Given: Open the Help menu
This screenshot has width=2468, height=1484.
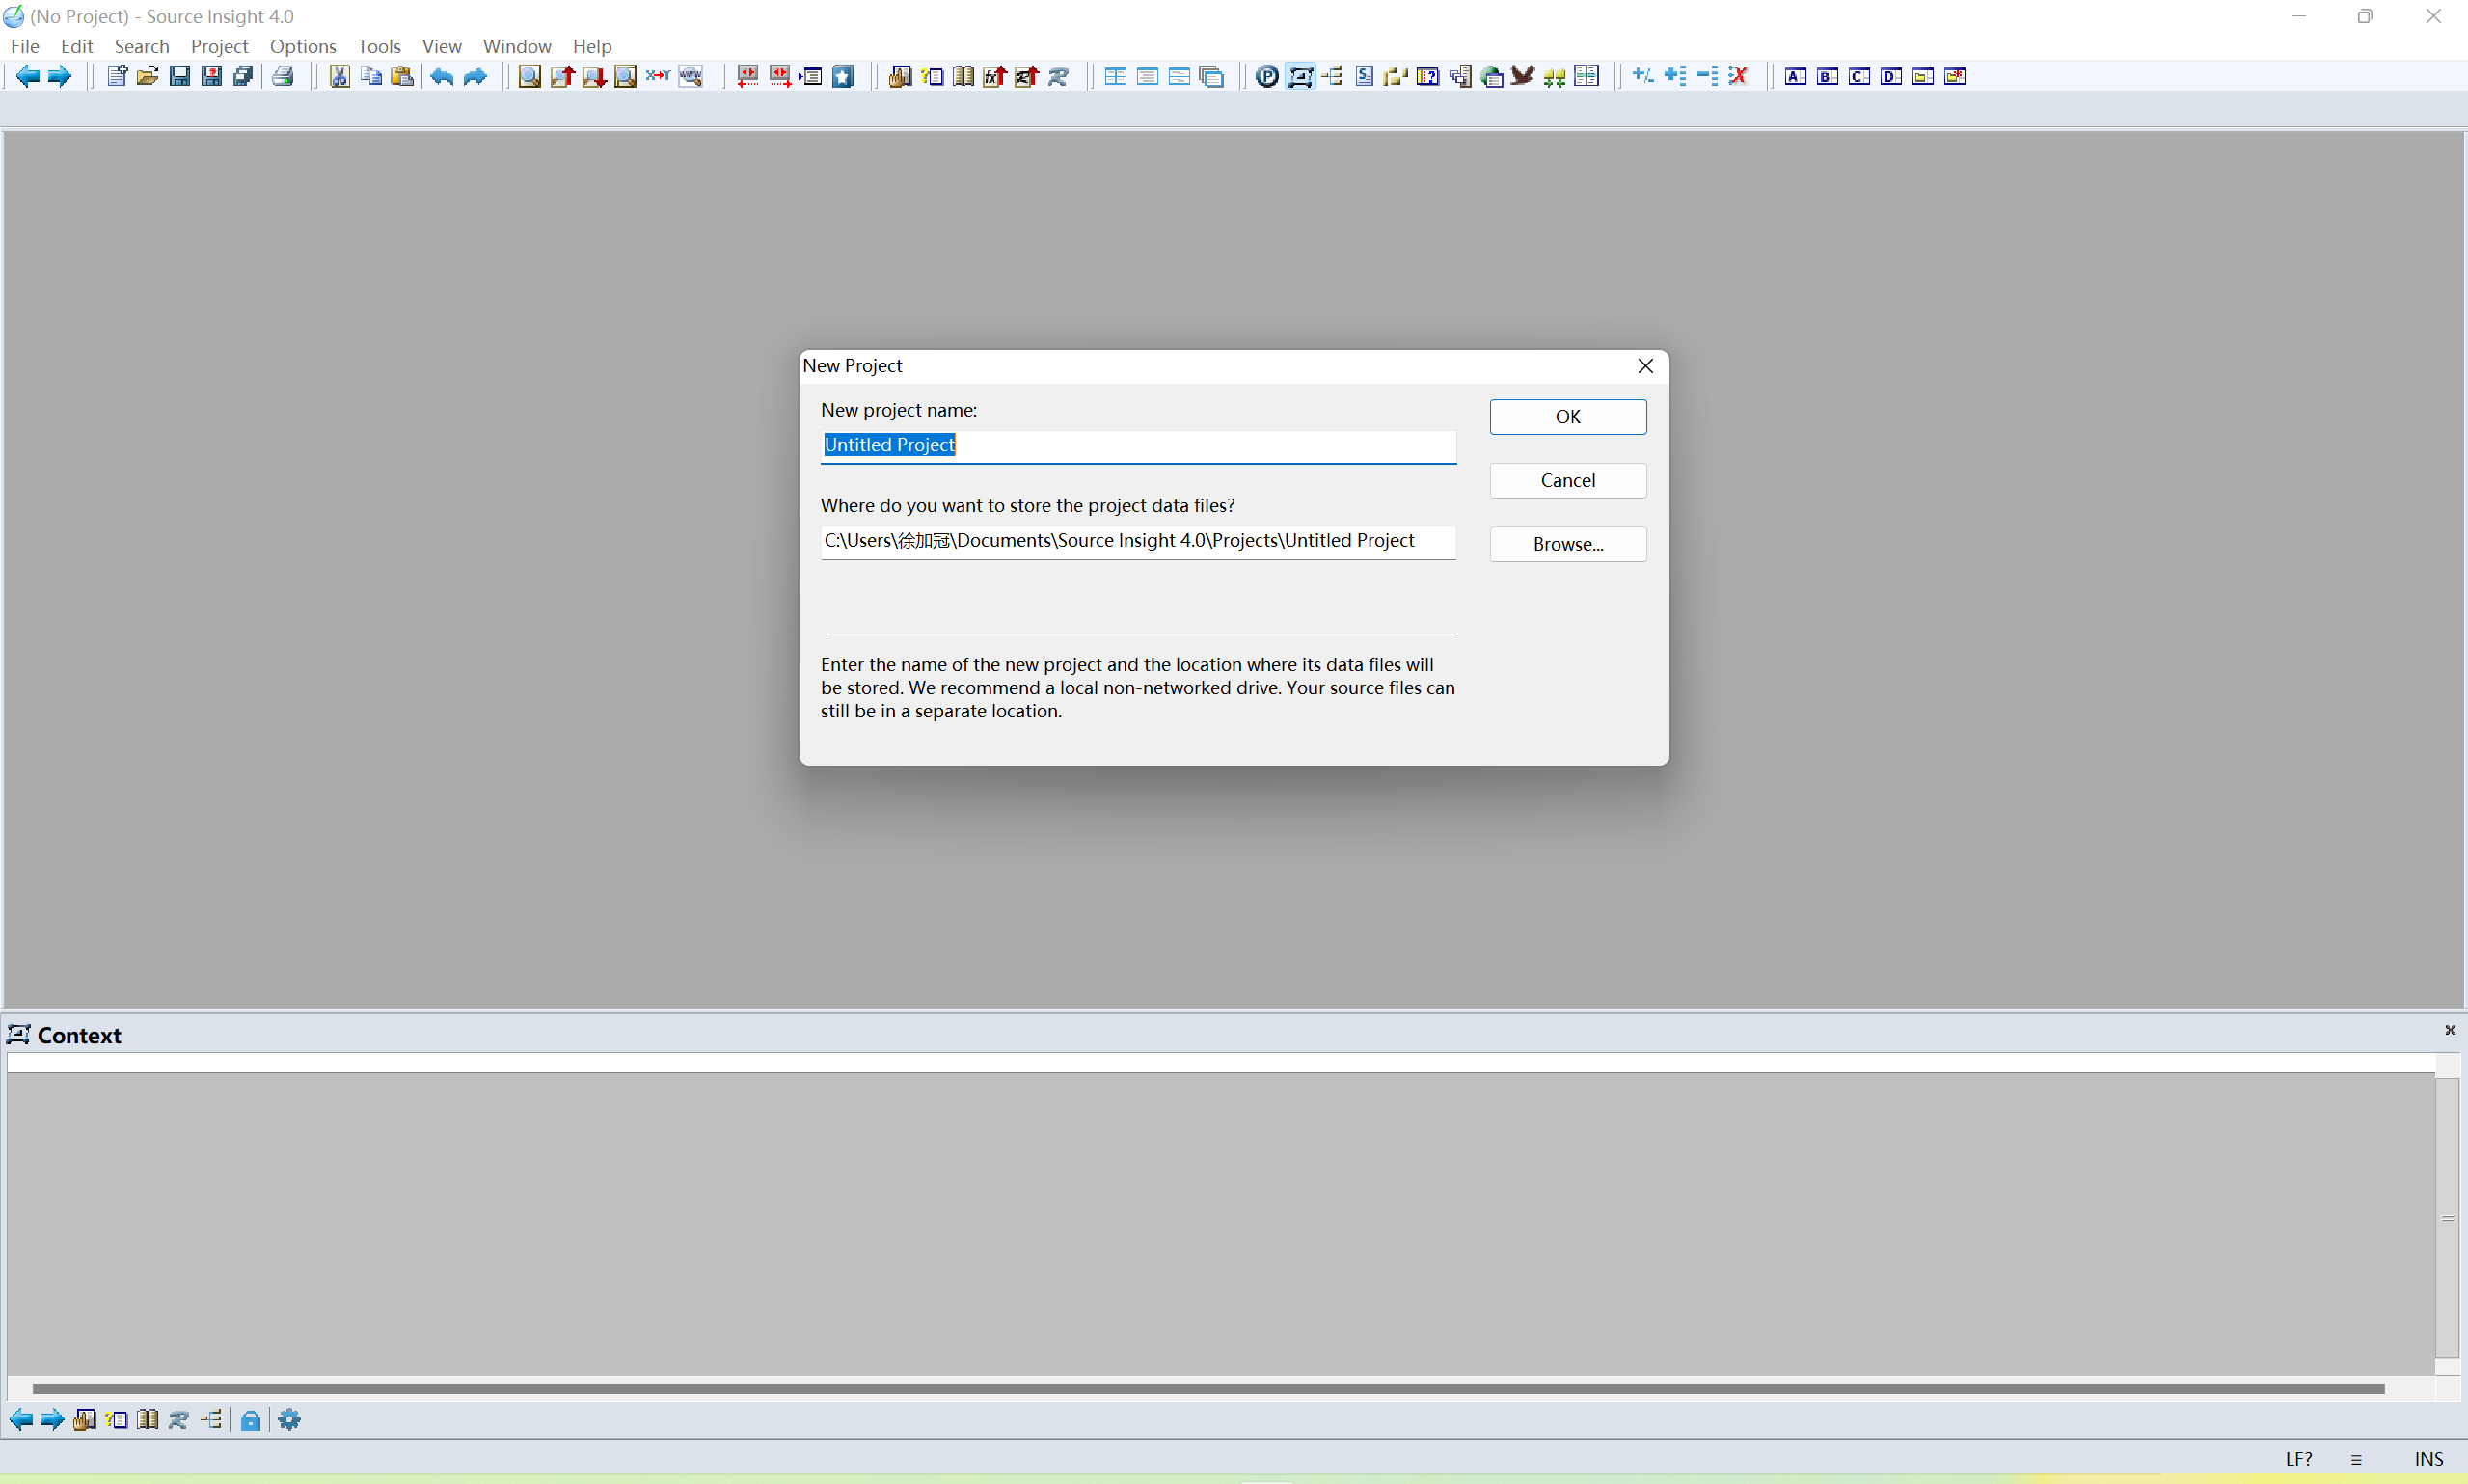Looking at the screenshot, I should 592,46.
